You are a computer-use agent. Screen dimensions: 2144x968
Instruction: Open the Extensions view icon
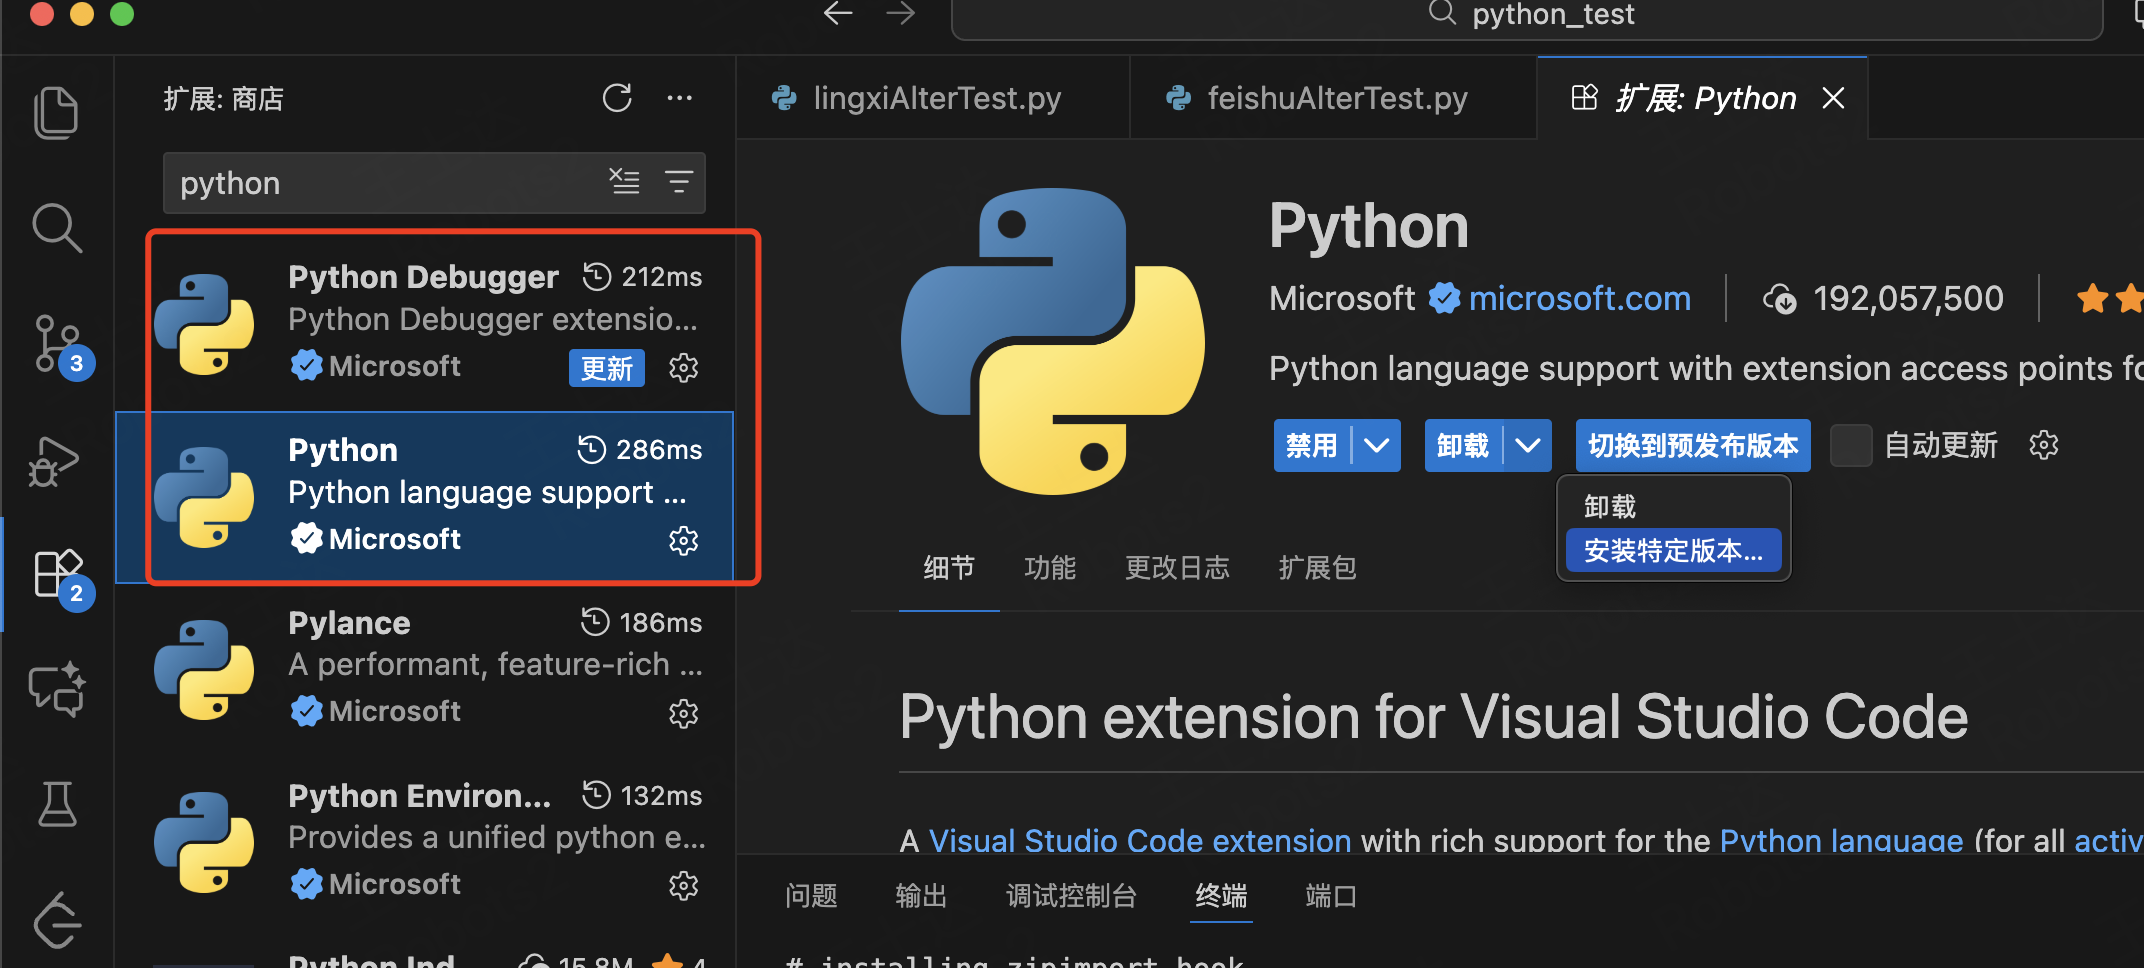57,573
